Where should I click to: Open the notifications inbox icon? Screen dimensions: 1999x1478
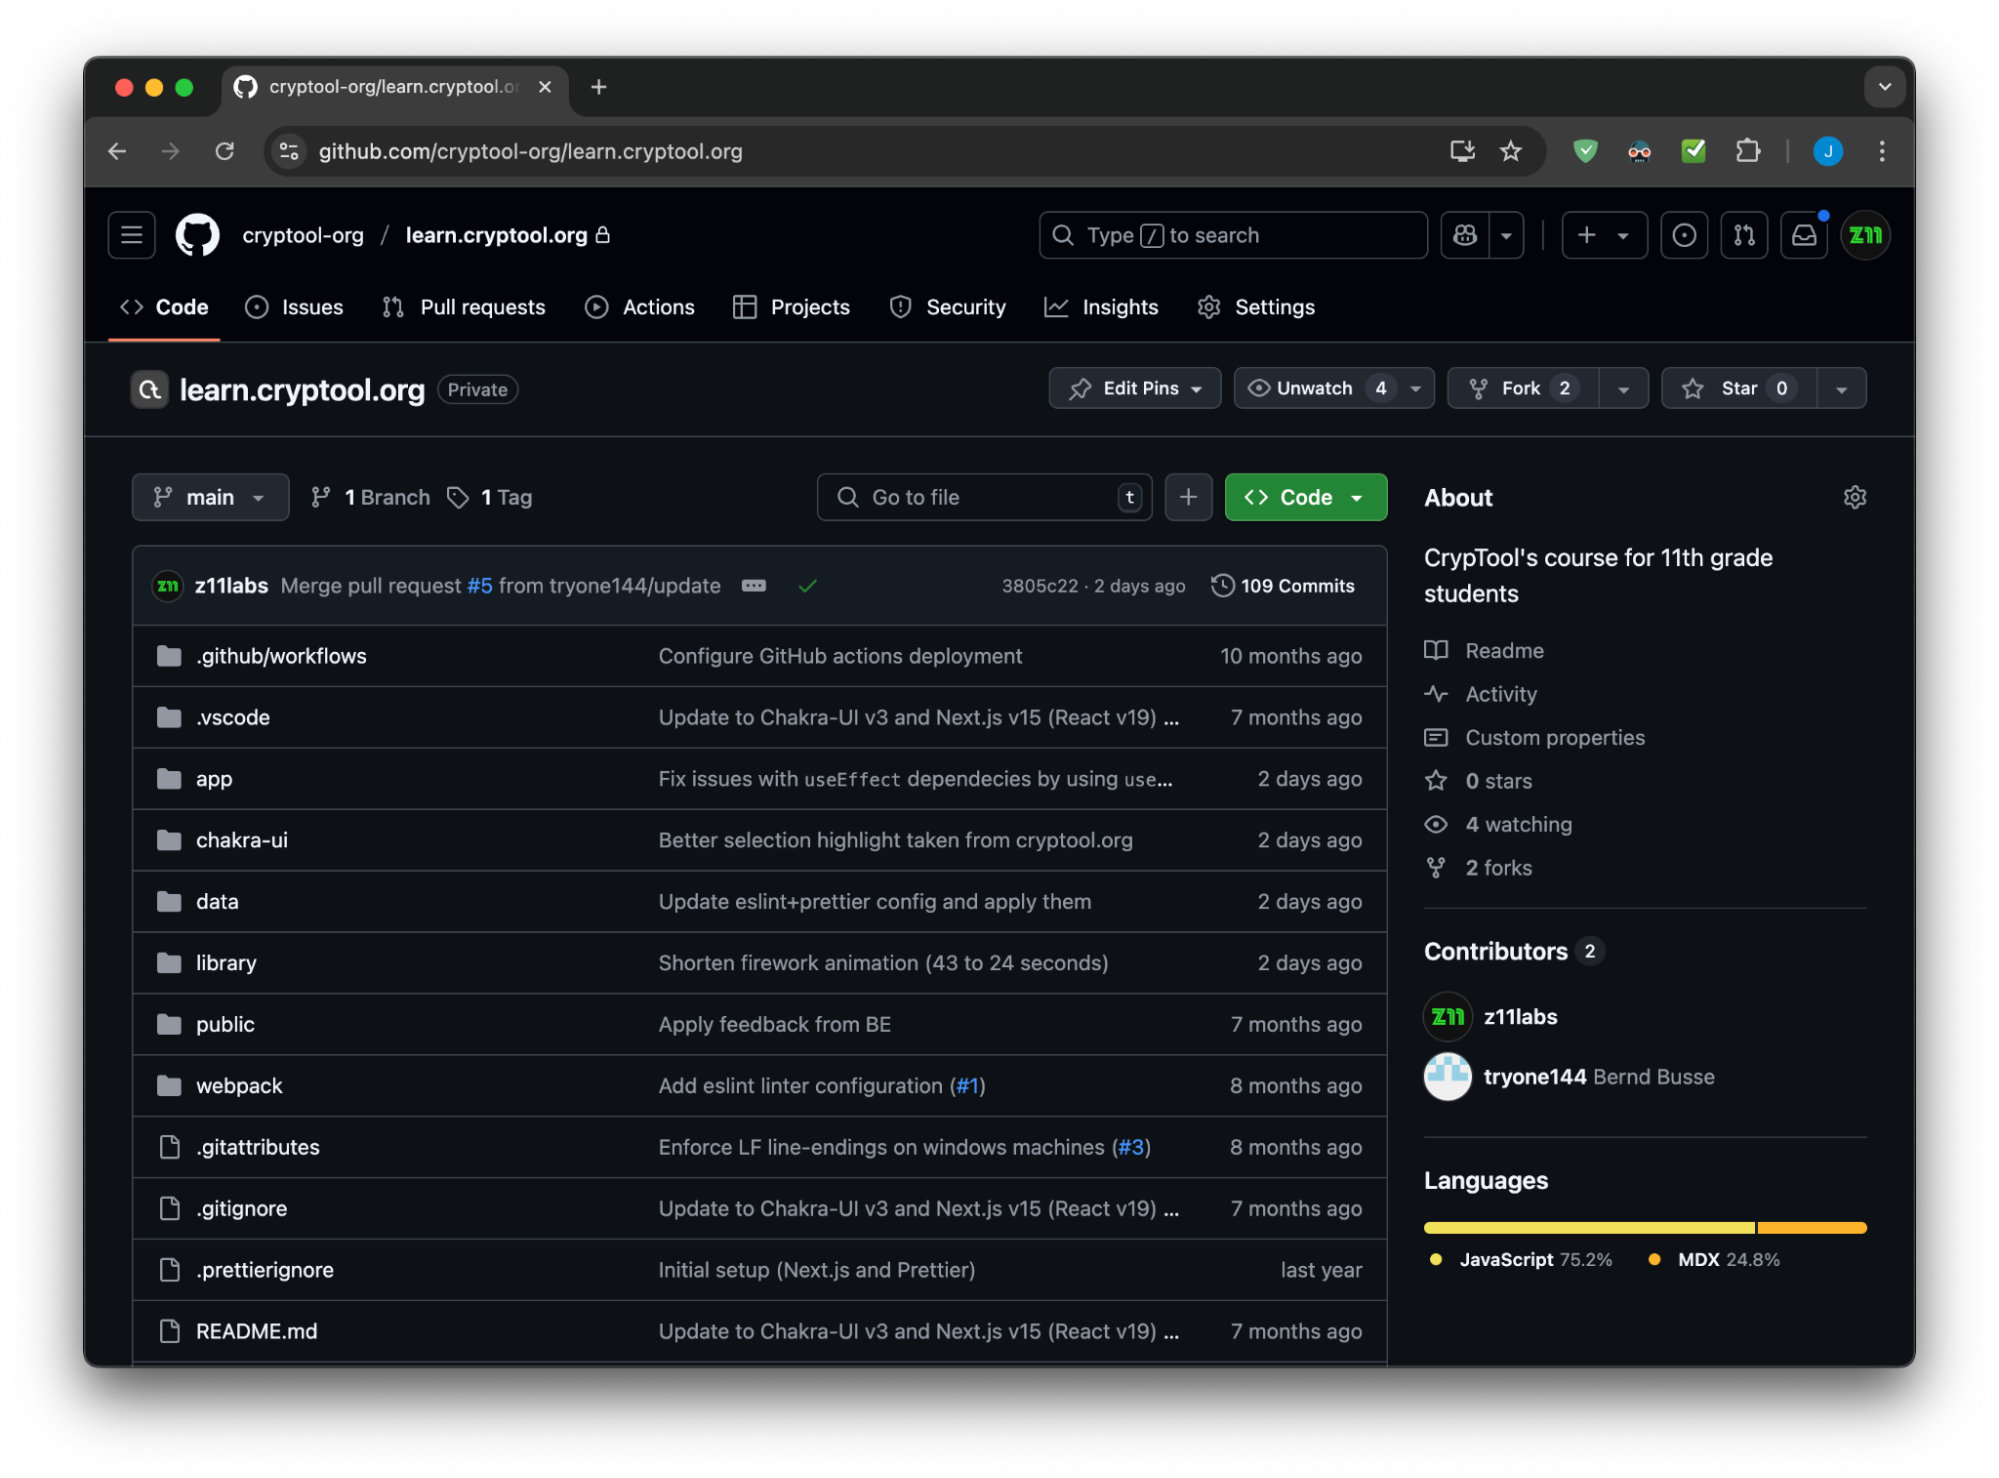coord(1803,235)
